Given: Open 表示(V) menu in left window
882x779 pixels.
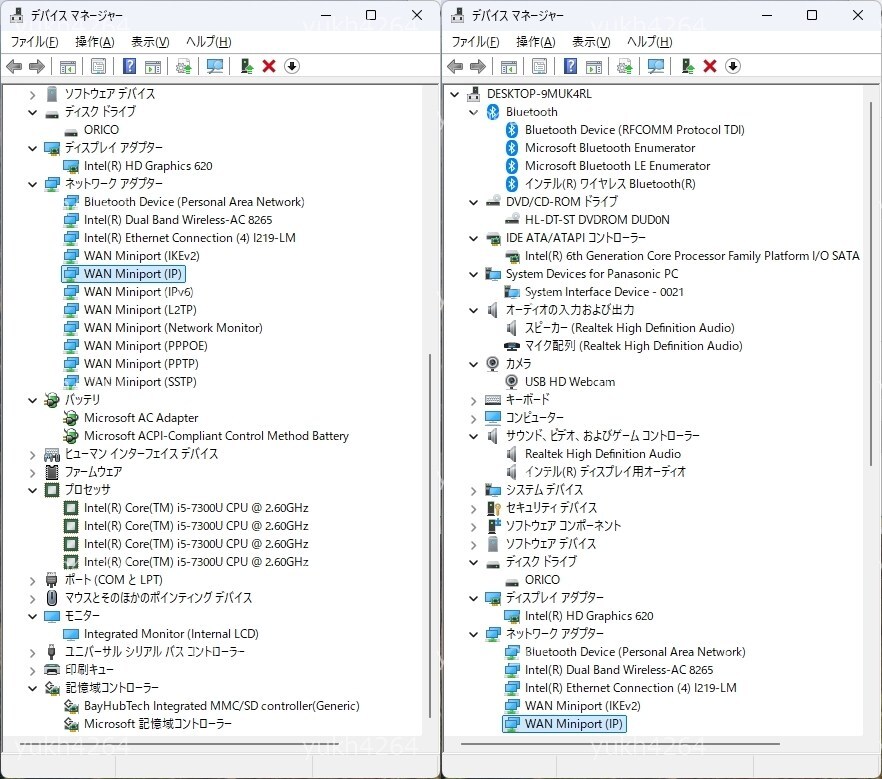Looking at the screenshot, I should pyautogui.click(x=150, y=42).
